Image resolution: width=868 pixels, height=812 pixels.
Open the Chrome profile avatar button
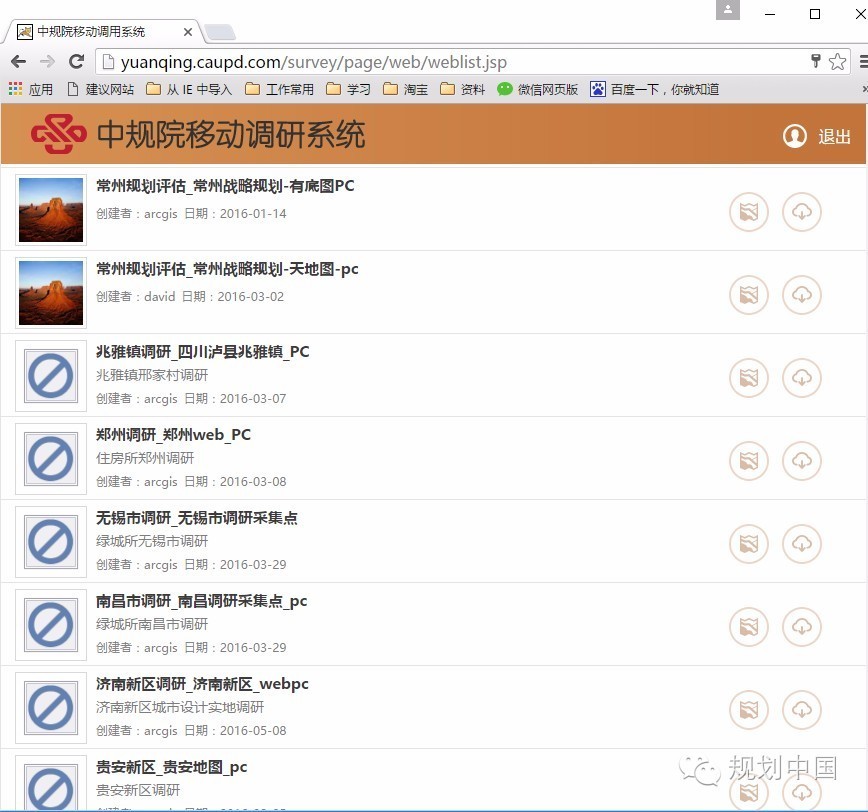tap(727, 9)
